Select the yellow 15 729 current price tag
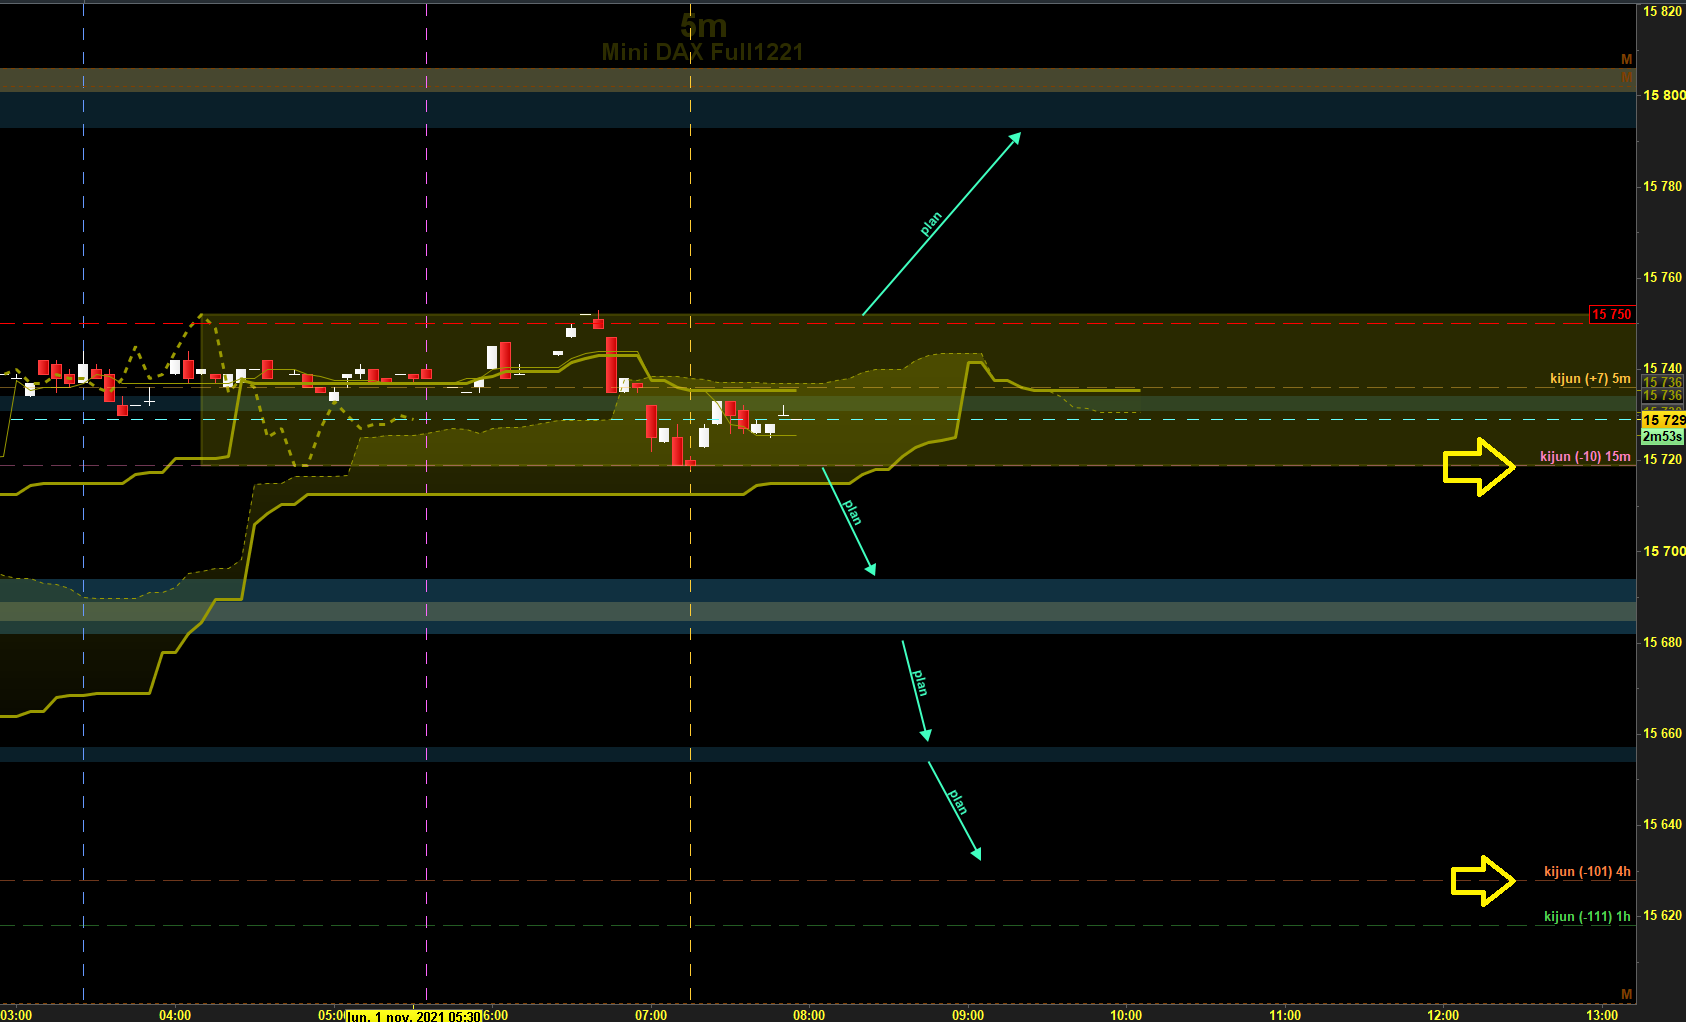The width and height of the screenshot is (1686, 1022). click(1663, 420)
